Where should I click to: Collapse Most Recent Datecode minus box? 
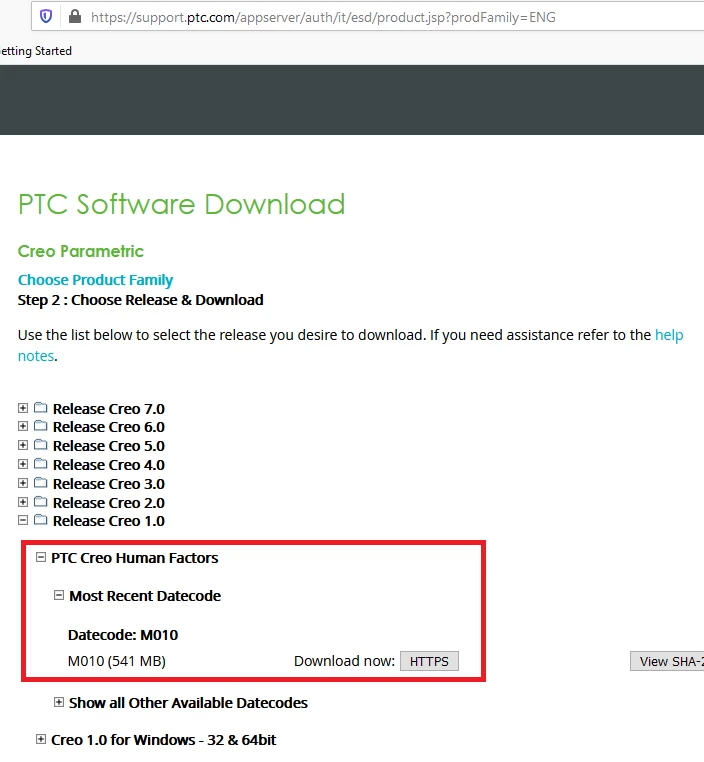click(59, 595)
